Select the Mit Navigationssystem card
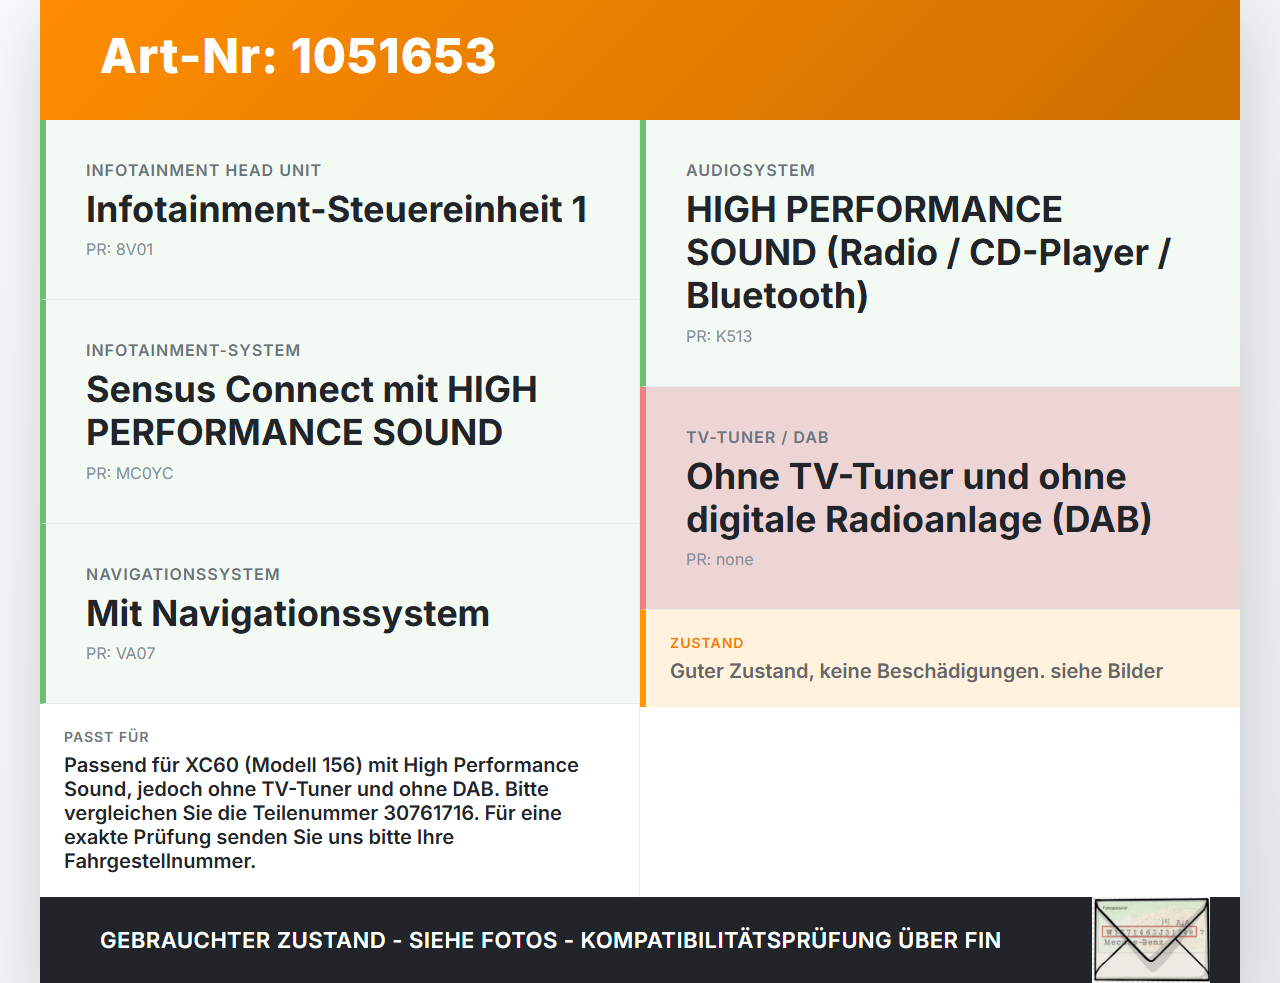The image size is (1280, 983). (x=340, y=614)
